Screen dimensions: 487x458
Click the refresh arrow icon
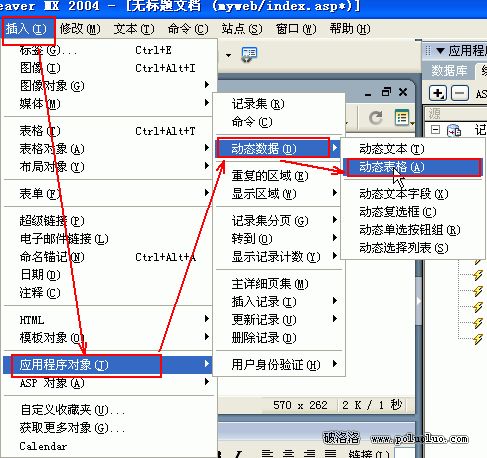(376, 118)
